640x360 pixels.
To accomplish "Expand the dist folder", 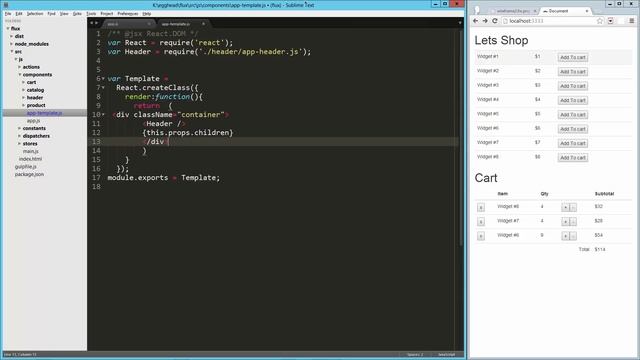I will click(x=11, y=36).
